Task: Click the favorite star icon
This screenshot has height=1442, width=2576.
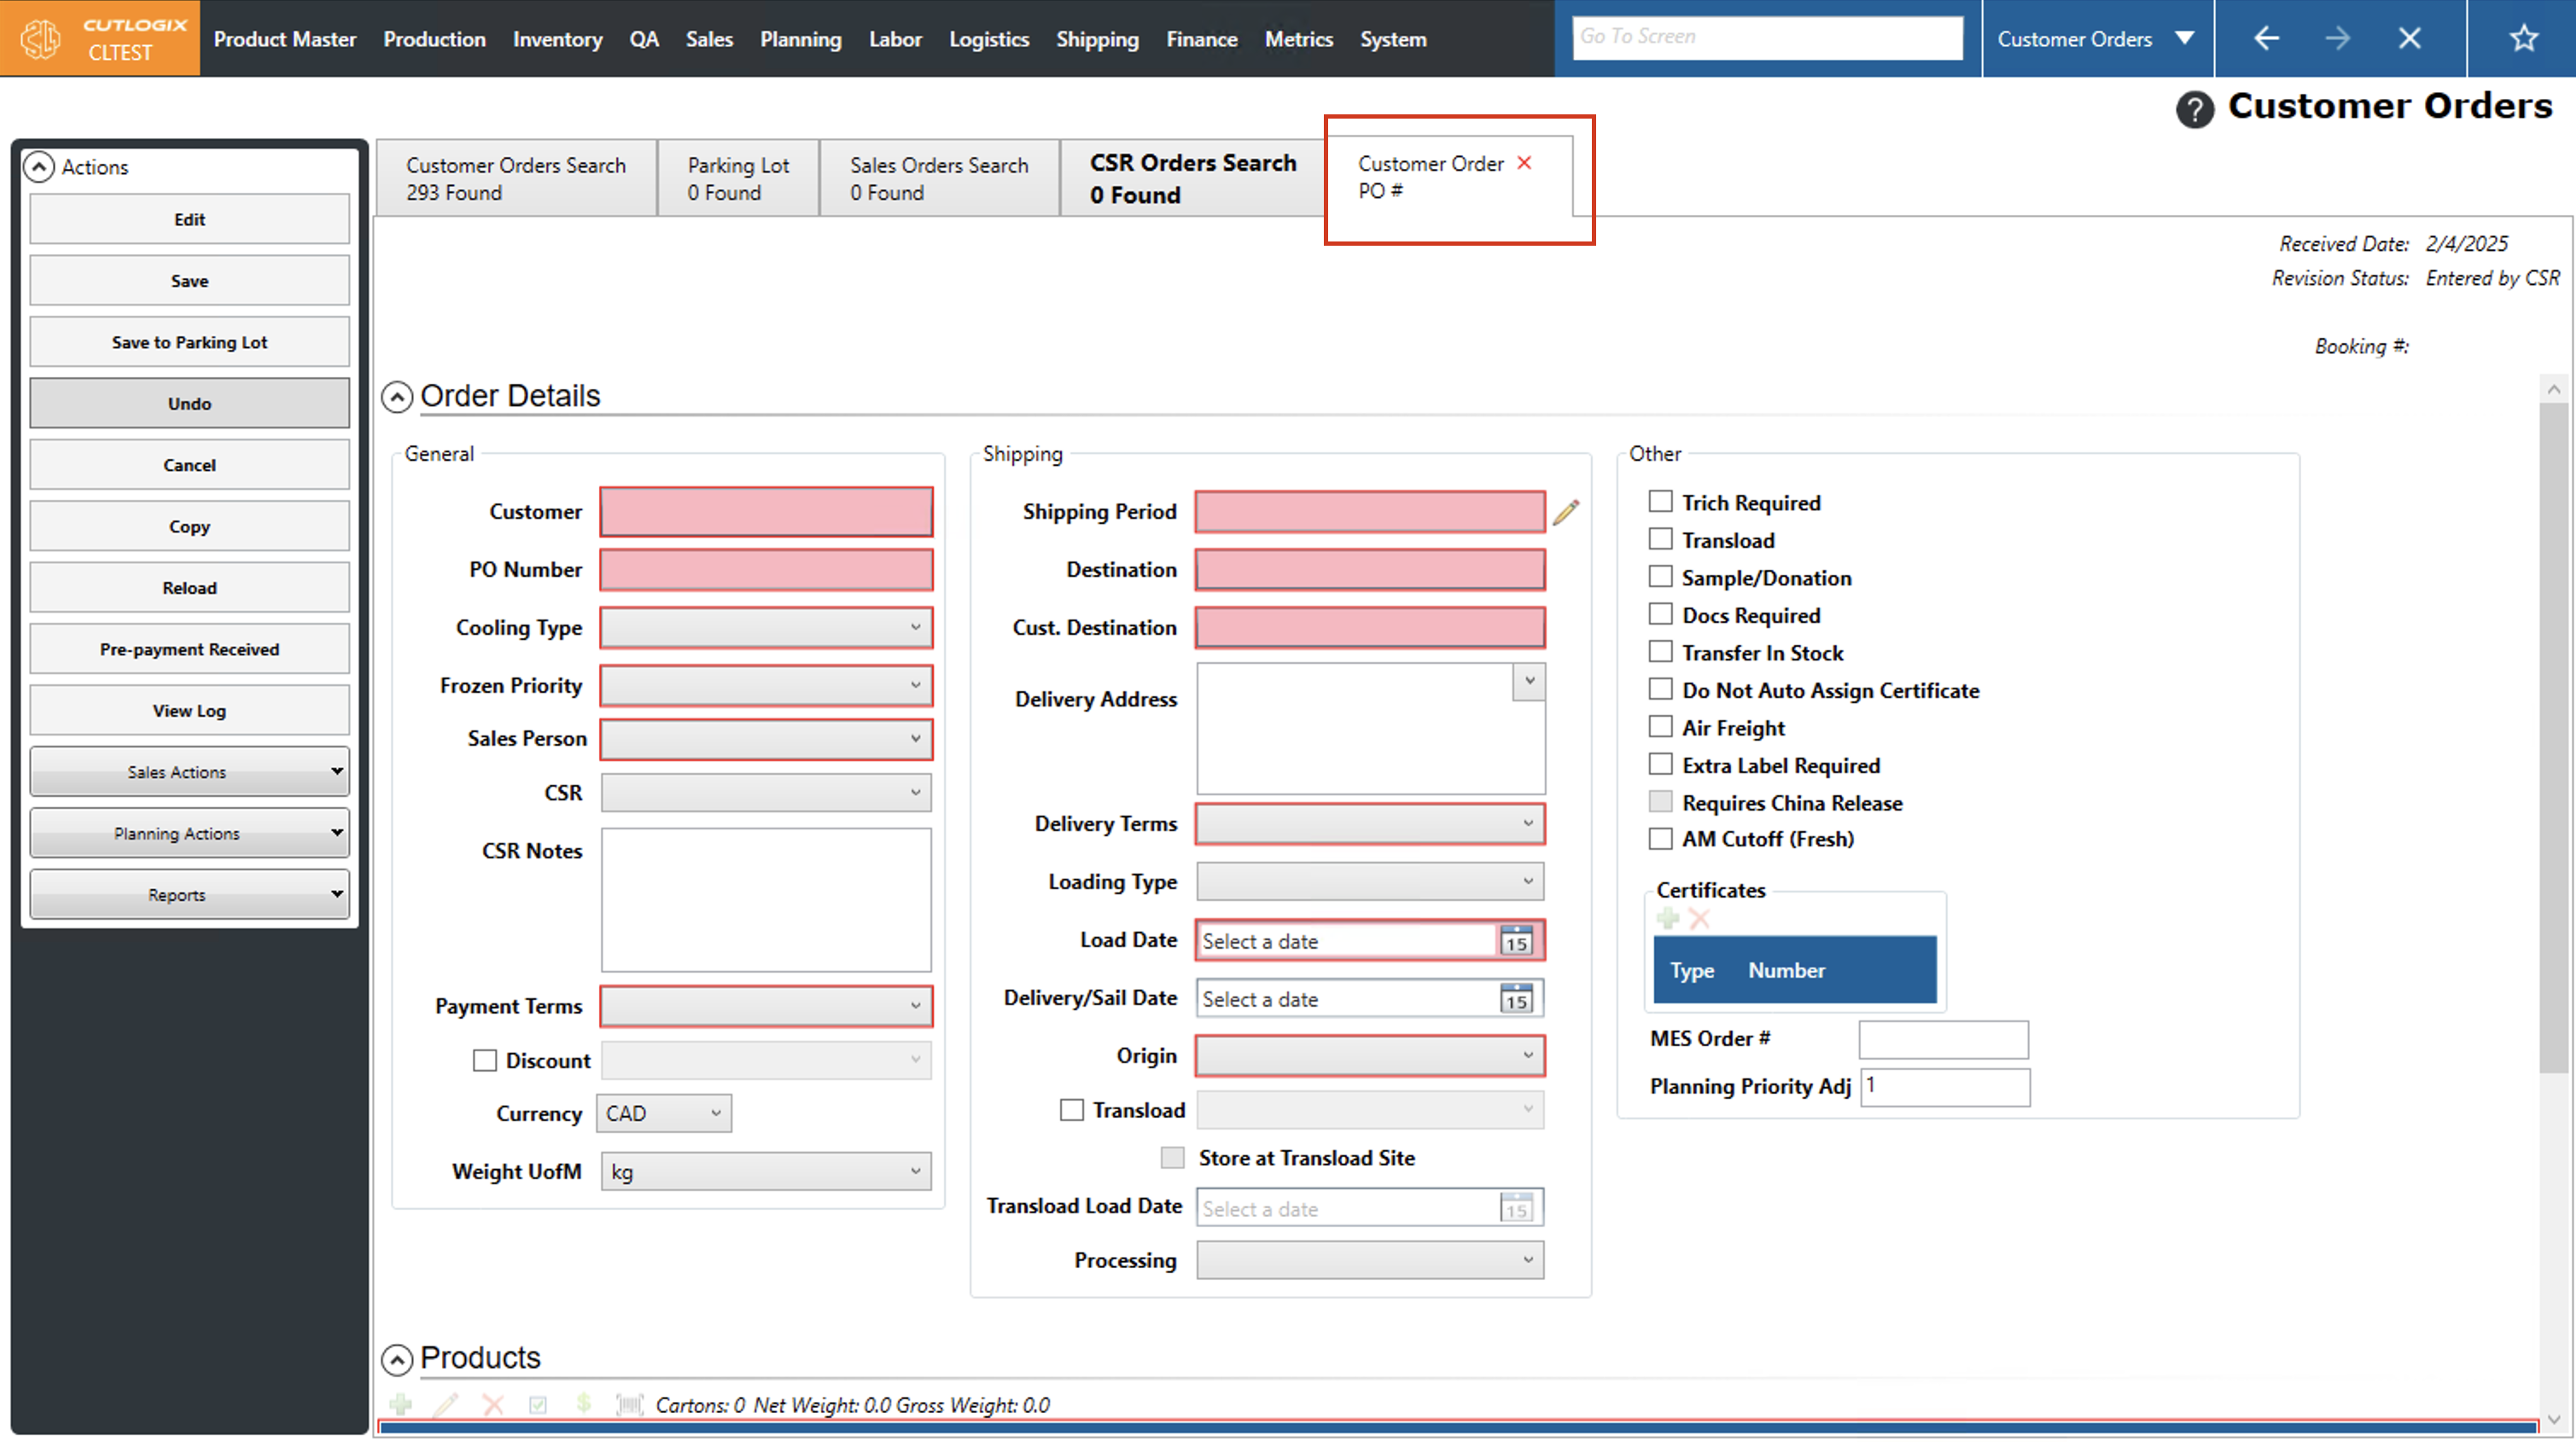Action: (2523, 39)
